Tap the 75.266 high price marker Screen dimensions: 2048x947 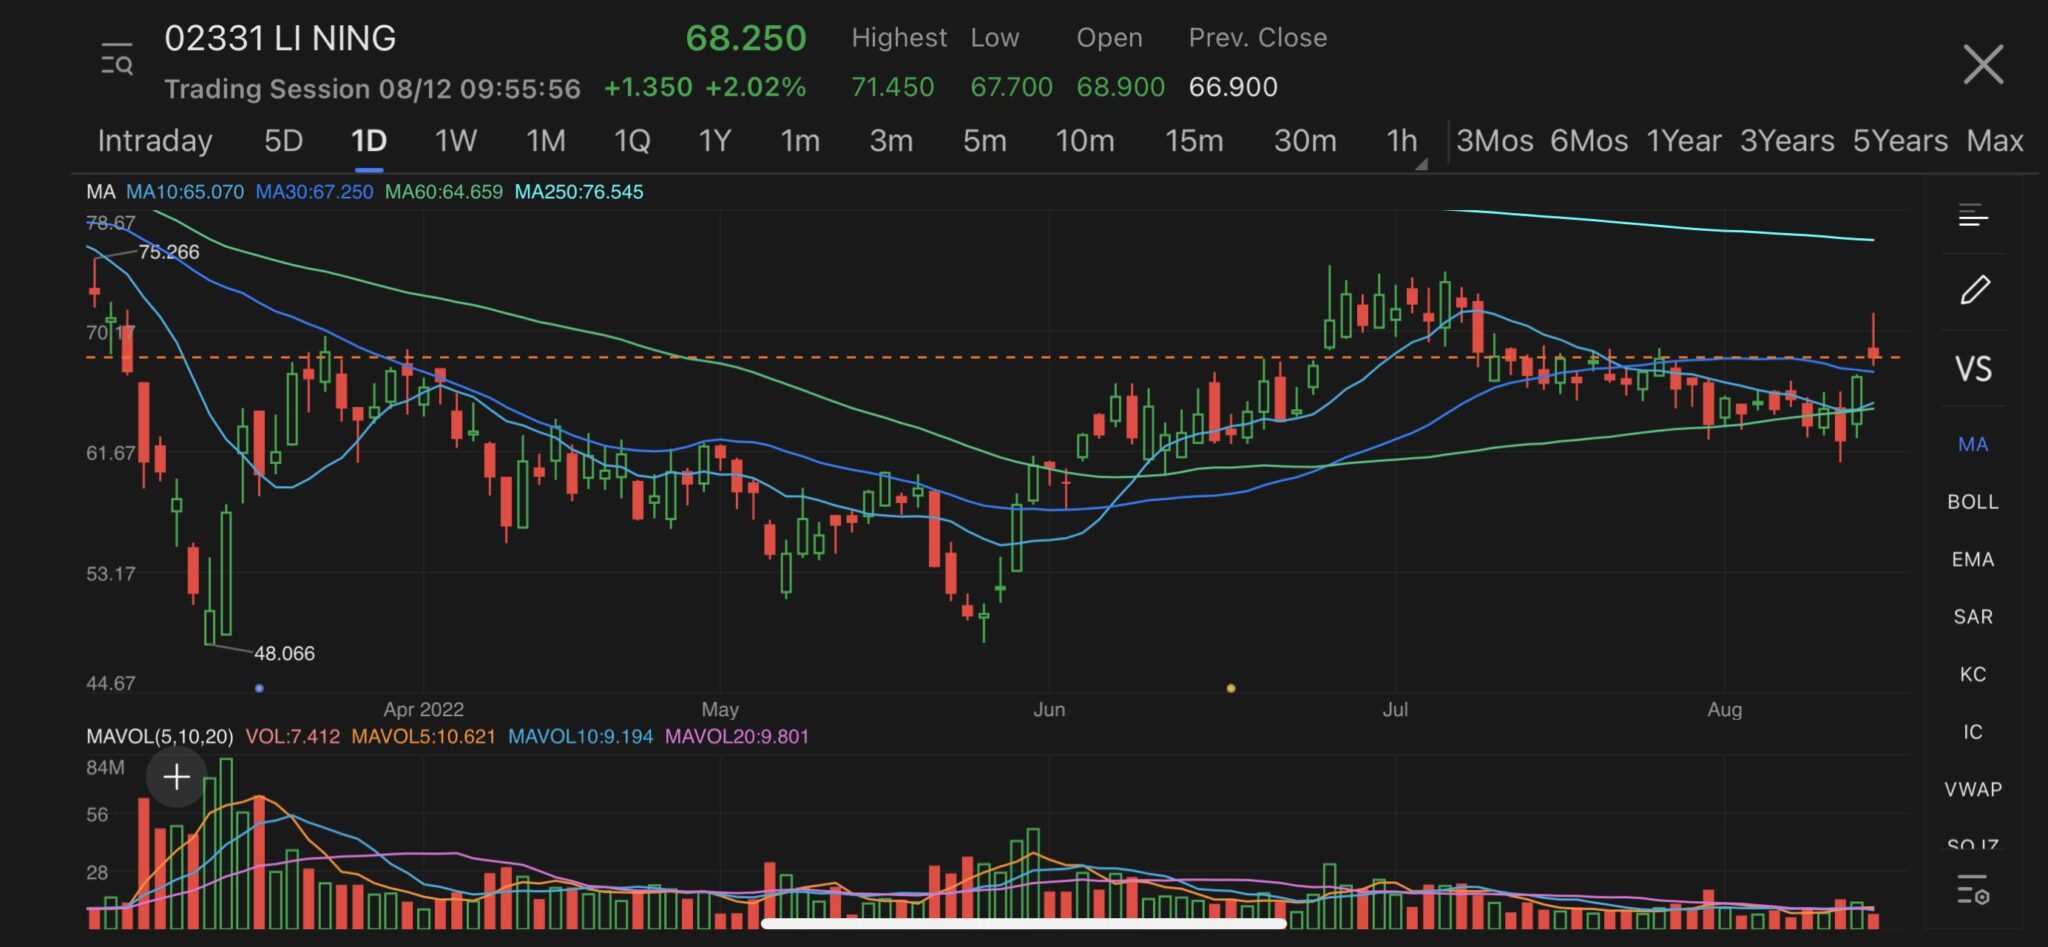click(x=169, y=251)
